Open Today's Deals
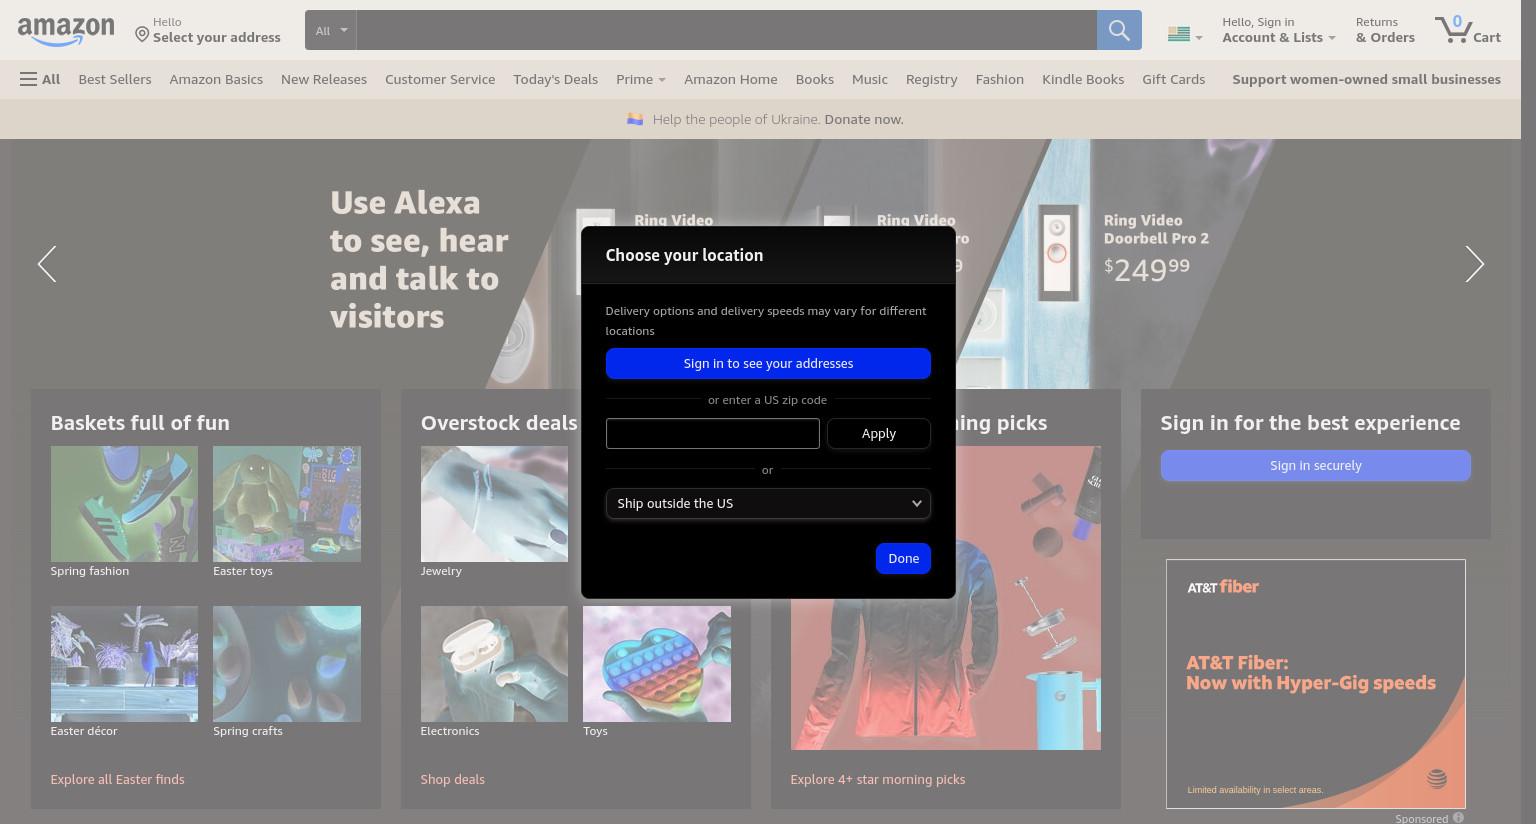 [555, 79]
